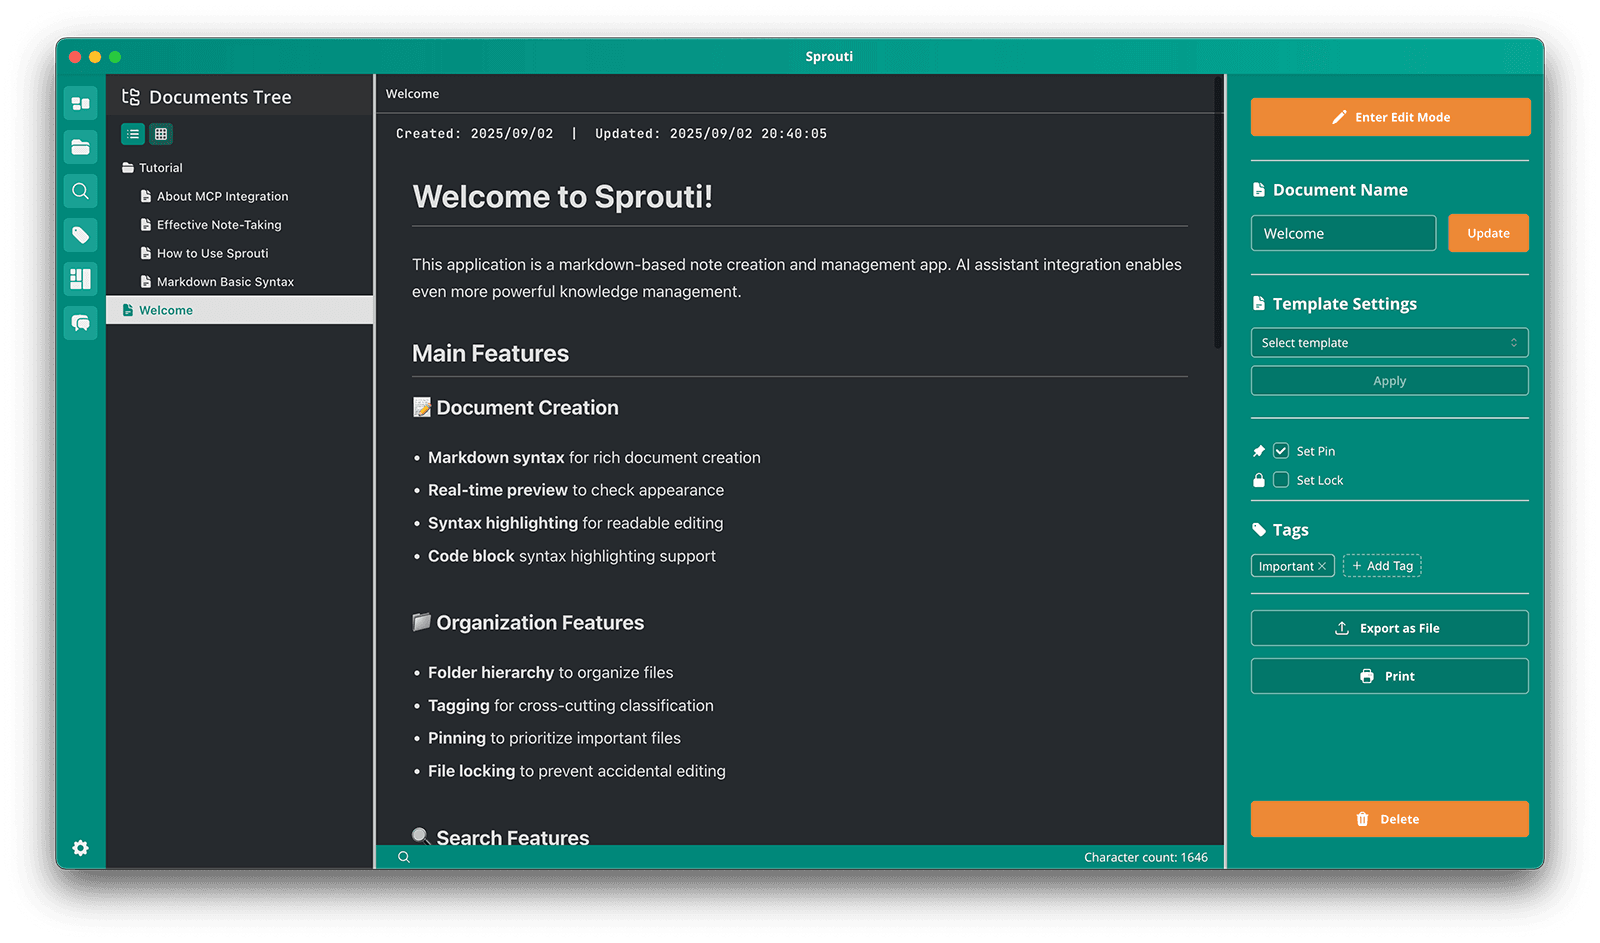Switch documents tree to grid view
This screenshot has width=1600, height=943.
(x=161, y=133)
